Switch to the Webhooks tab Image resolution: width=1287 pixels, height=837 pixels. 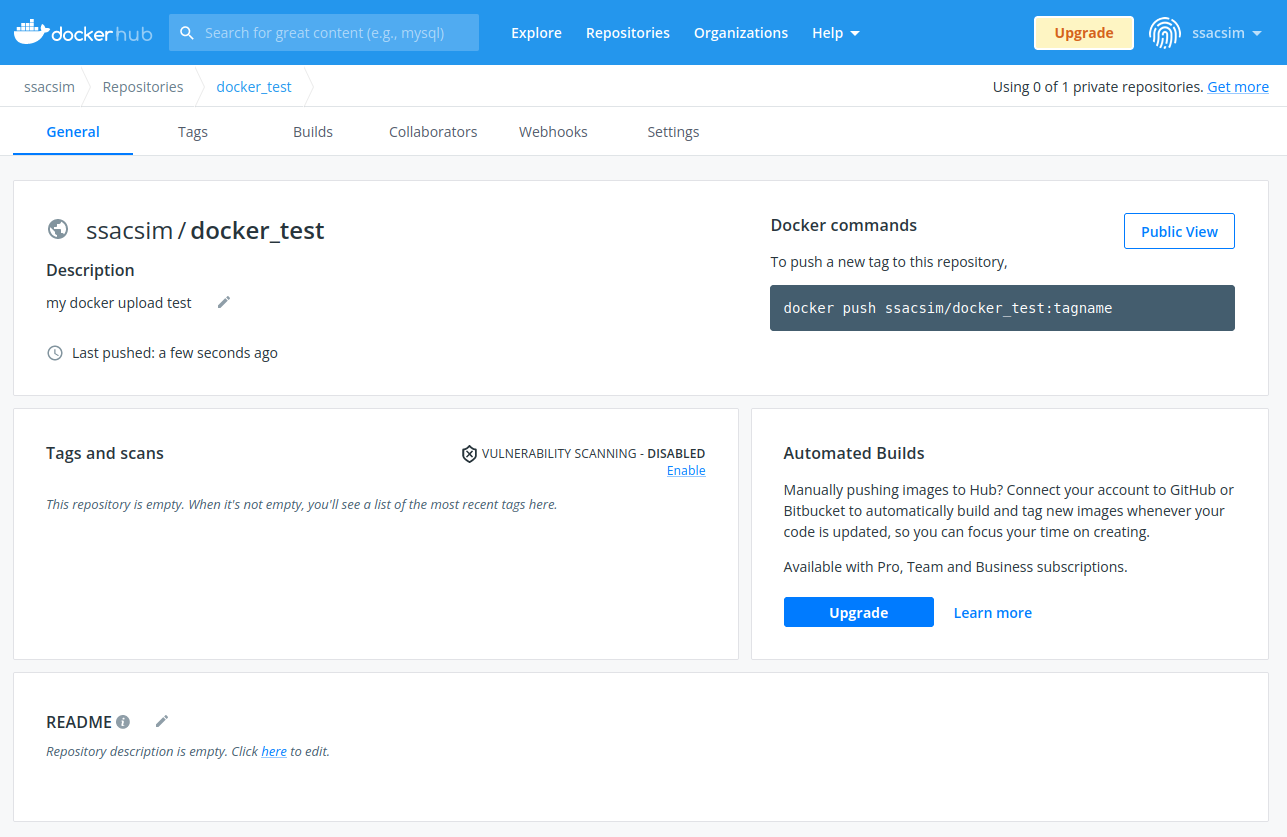click(553, 132)
